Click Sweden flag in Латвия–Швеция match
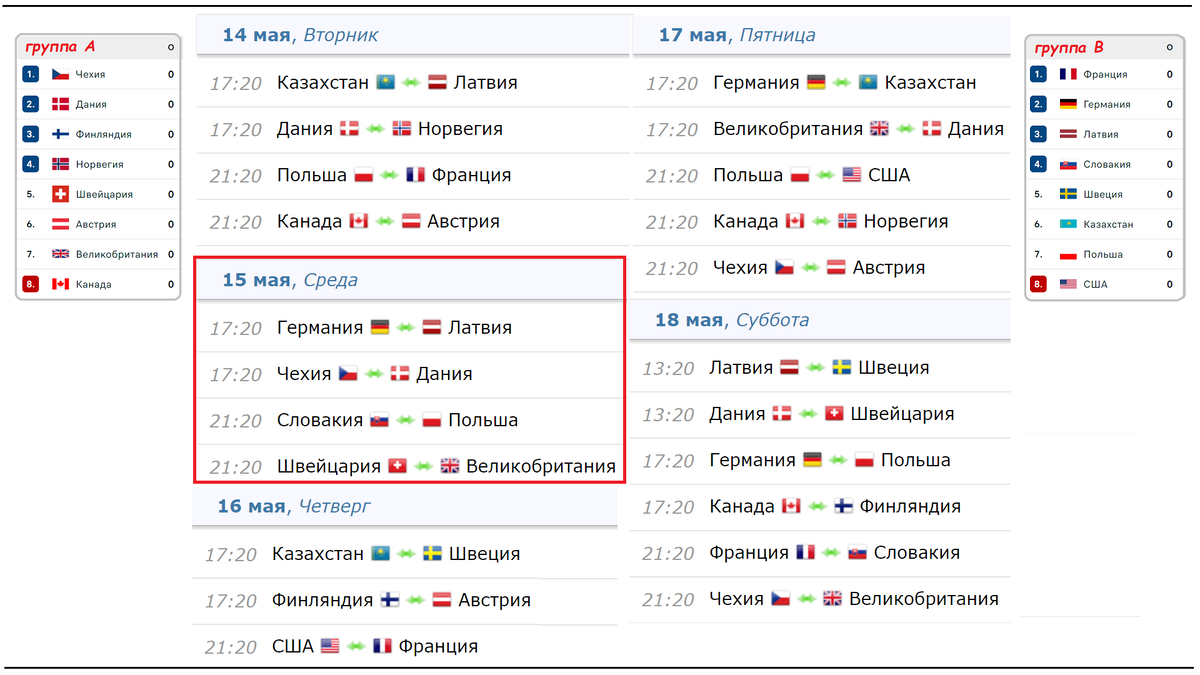Viewport: 1200px width, 675px height. tap(842, 368)
